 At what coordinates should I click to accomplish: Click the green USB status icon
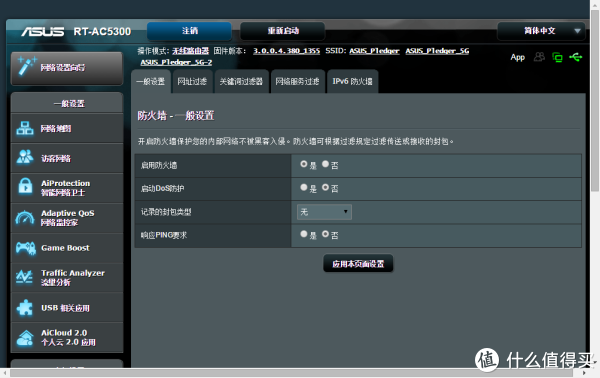(x=576, y=57)
